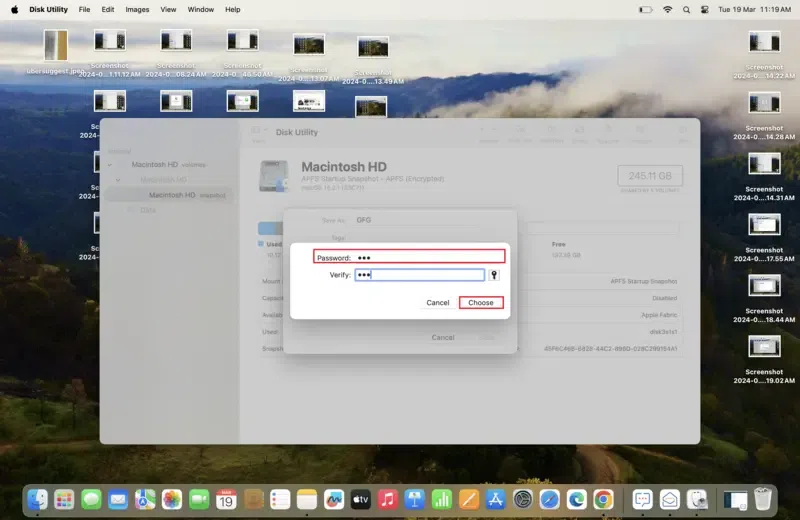The image size is (800, 520).
Task: Open System Settings gear in dock
Action: [x=522, y=500]
